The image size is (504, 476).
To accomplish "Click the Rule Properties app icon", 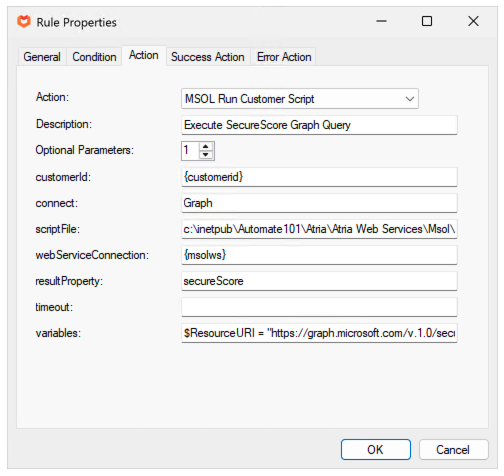I will click(24, 22).
